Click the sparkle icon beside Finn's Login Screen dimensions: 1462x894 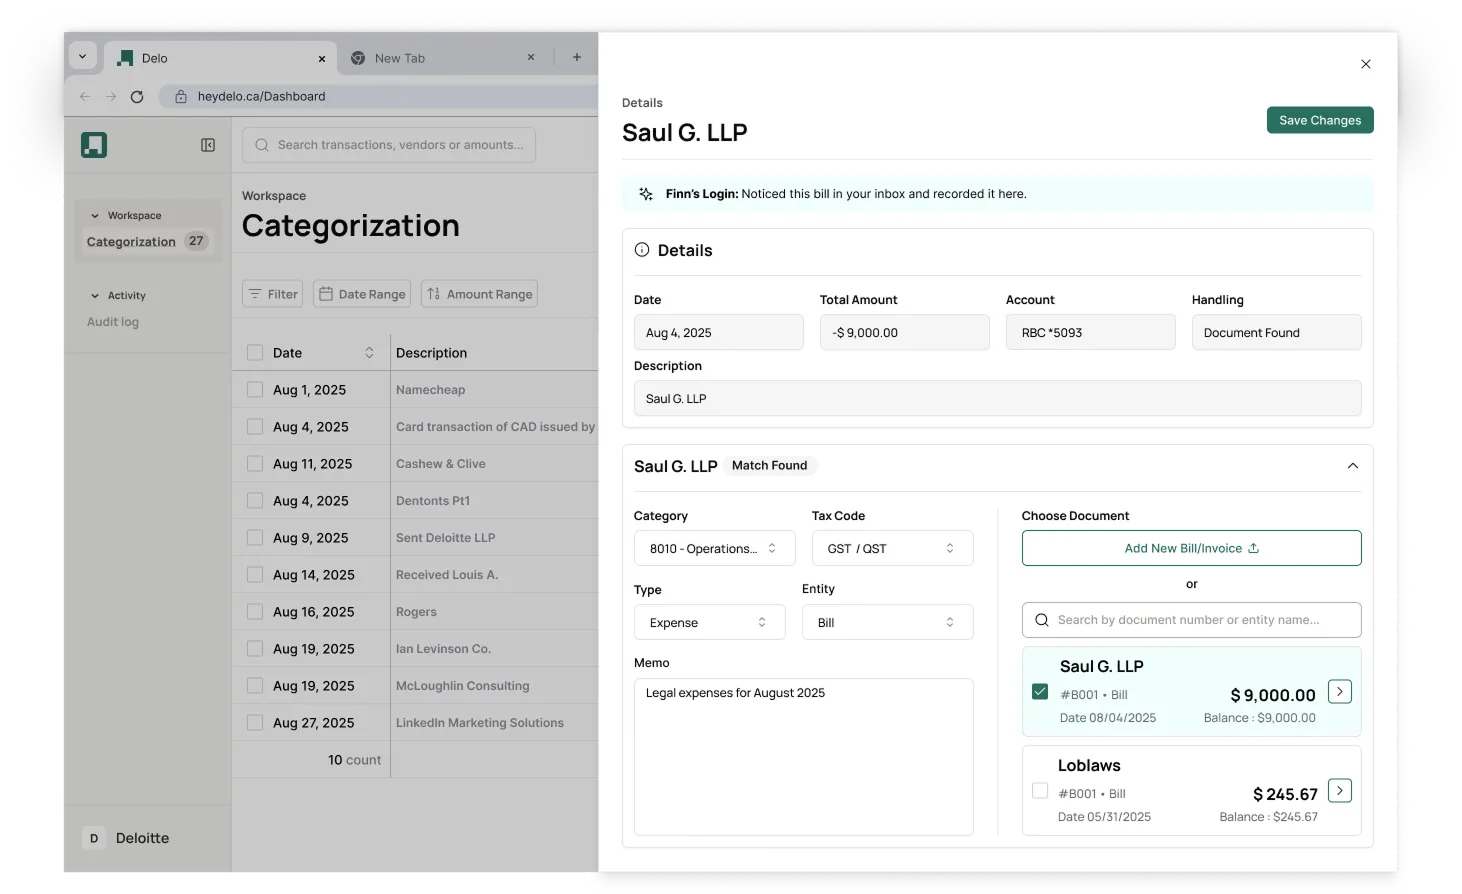click(x=645, y=193)
